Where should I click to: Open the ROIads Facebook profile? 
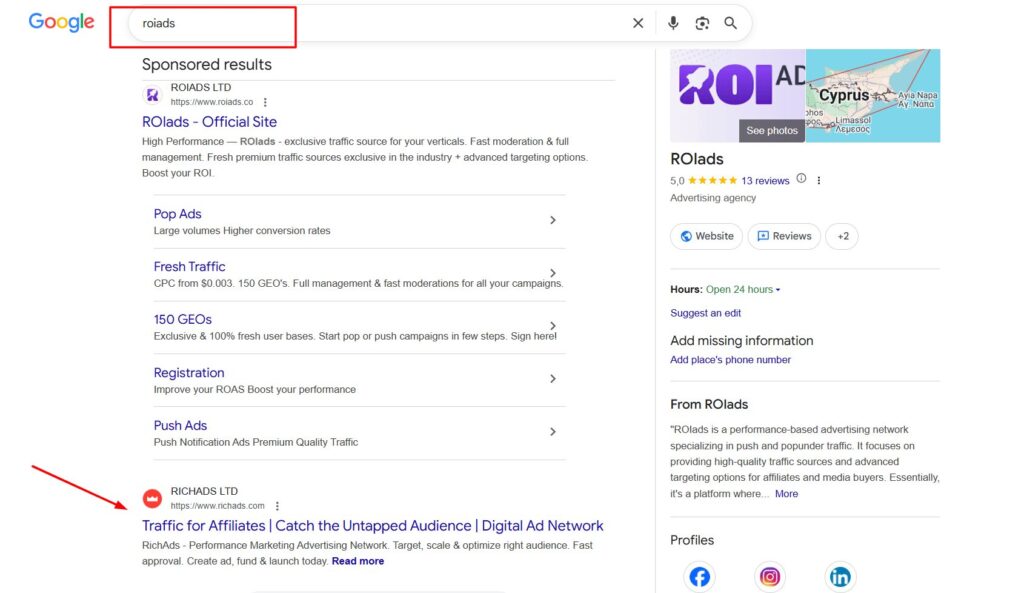pos(699,577)
